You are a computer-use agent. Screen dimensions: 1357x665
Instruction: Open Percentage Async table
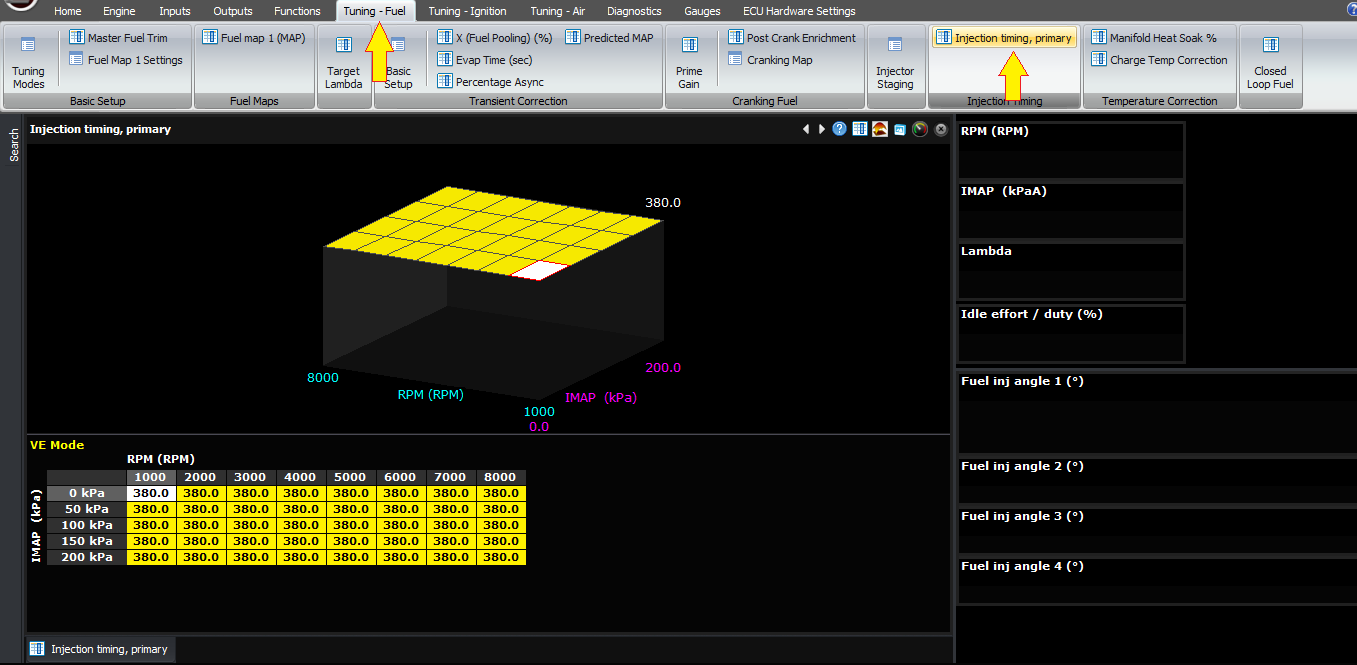tap(490, 82)
